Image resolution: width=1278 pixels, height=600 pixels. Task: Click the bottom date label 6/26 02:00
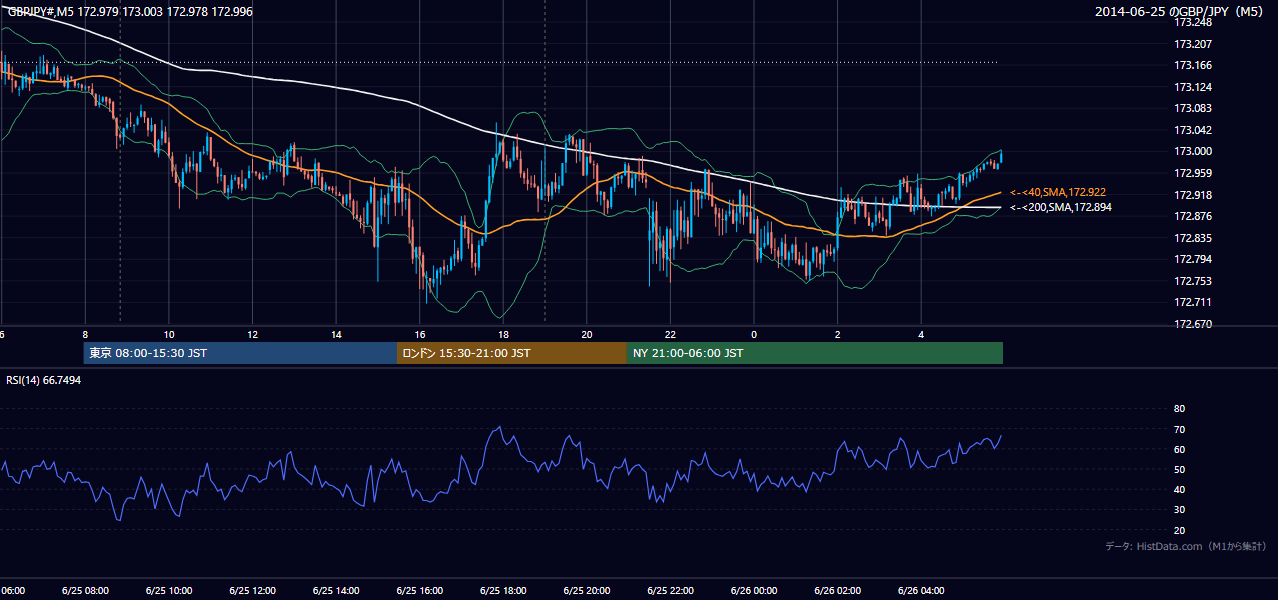pyautogui.click(x=837, y=591)
